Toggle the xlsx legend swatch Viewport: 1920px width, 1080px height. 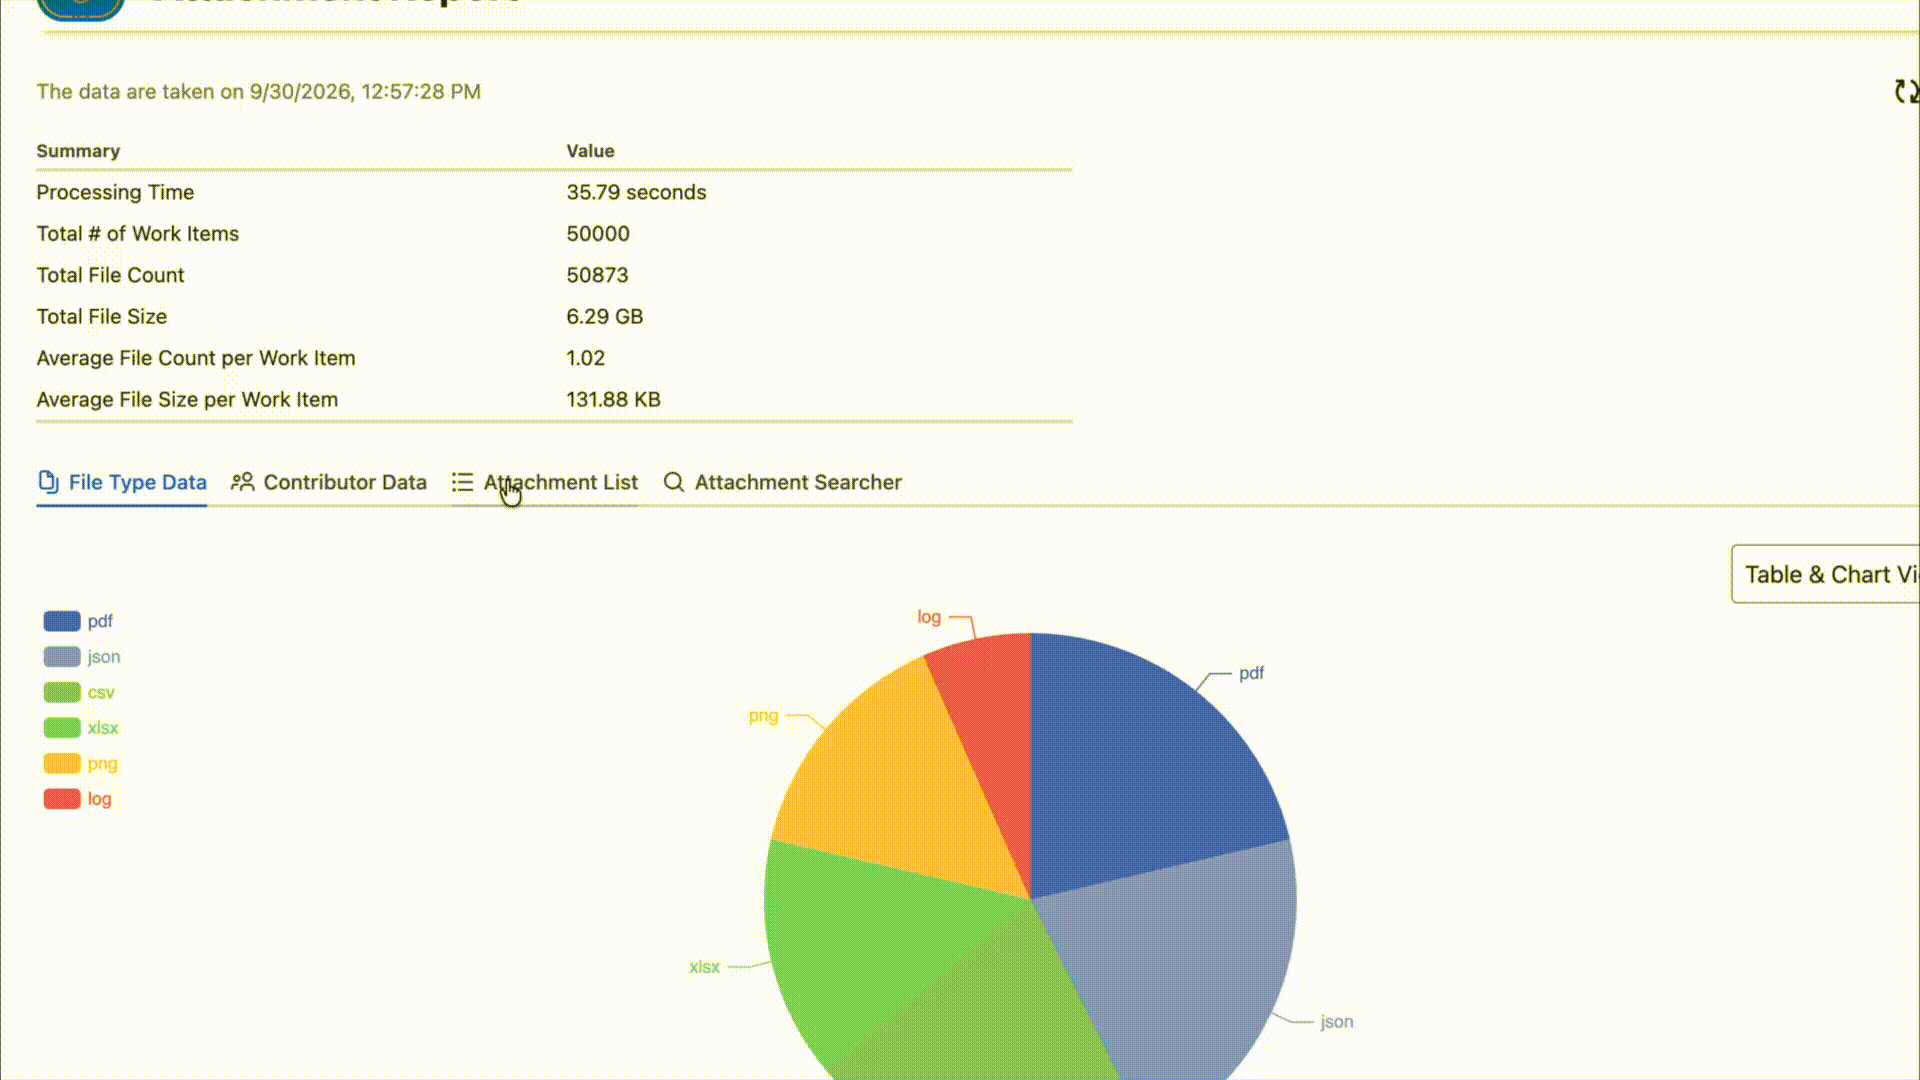(62, 728)
